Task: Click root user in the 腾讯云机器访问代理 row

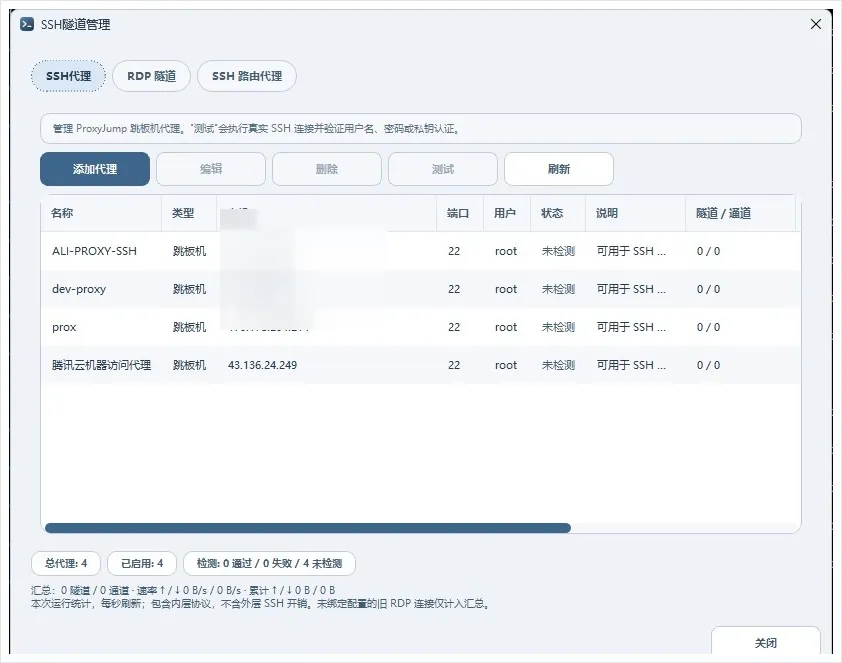Action: [506, 365]
